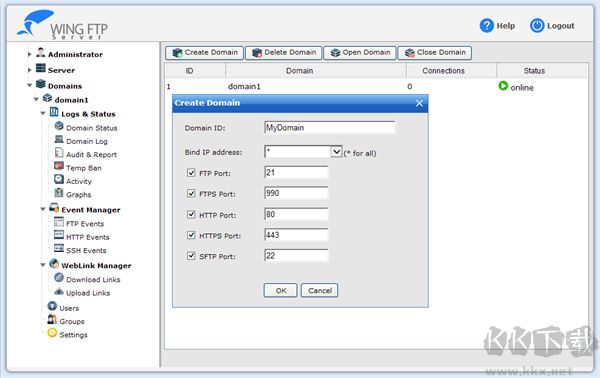Open the Bind IP address dropdown
600x378 pixels.
[x=336, y=152]
